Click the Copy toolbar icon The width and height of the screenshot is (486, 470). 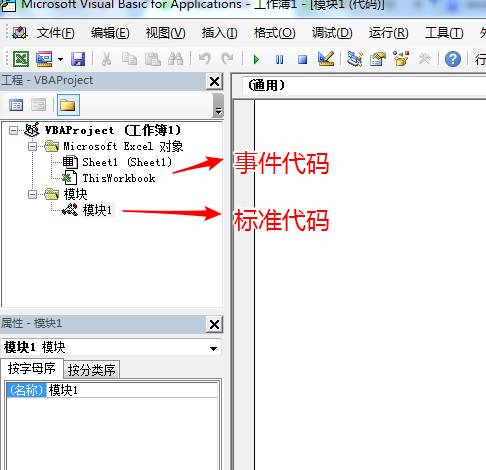click(129, 59)
